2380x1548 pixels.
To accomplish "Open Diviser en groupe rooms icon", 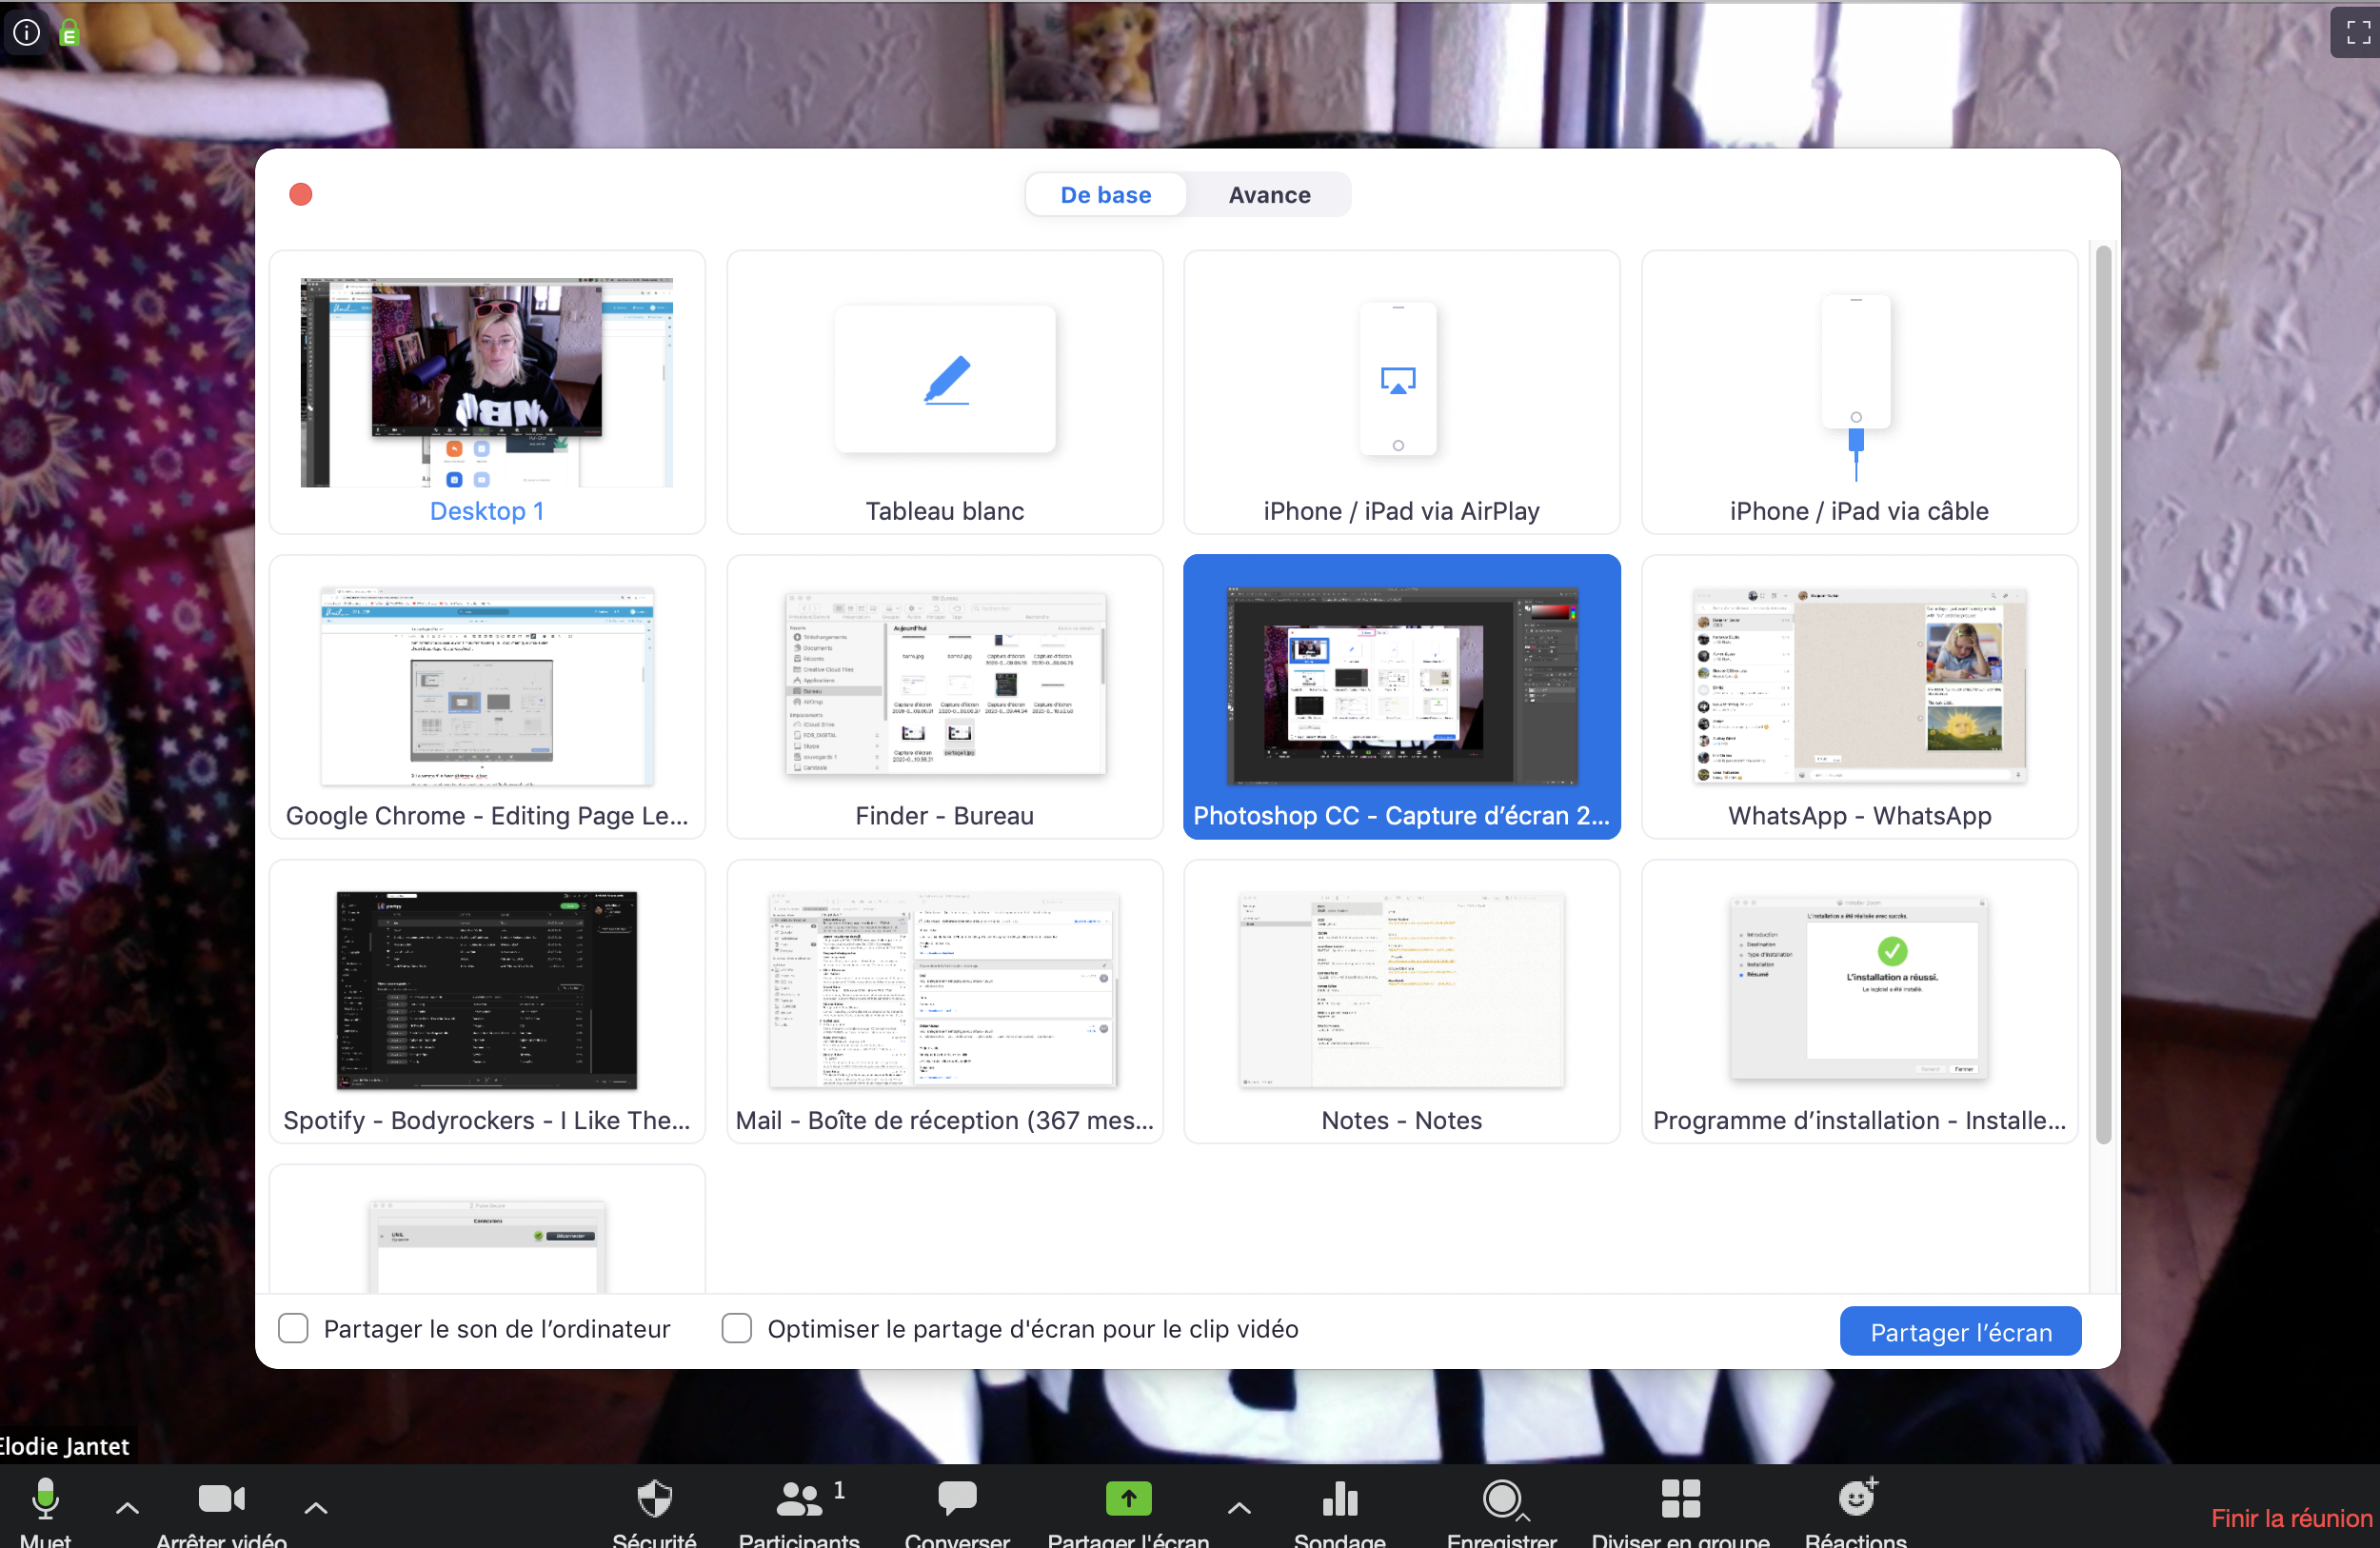I will 1680,1498.
